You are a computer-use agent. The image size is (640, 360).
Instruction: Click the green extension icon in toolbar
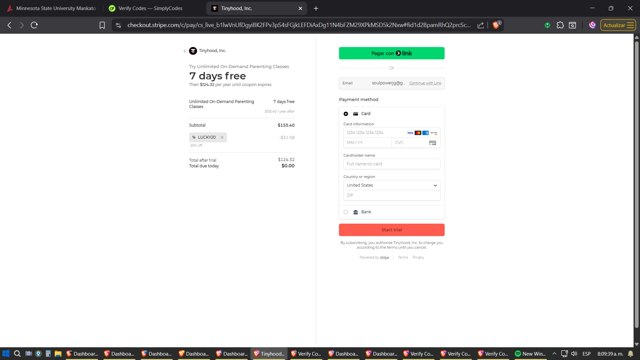point(547,25)
